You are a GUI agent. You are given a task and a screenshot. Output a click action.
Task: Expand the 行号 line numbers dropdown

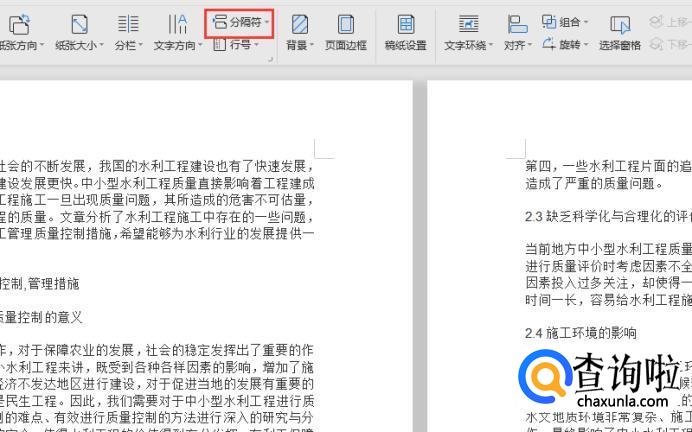(256, 45)
